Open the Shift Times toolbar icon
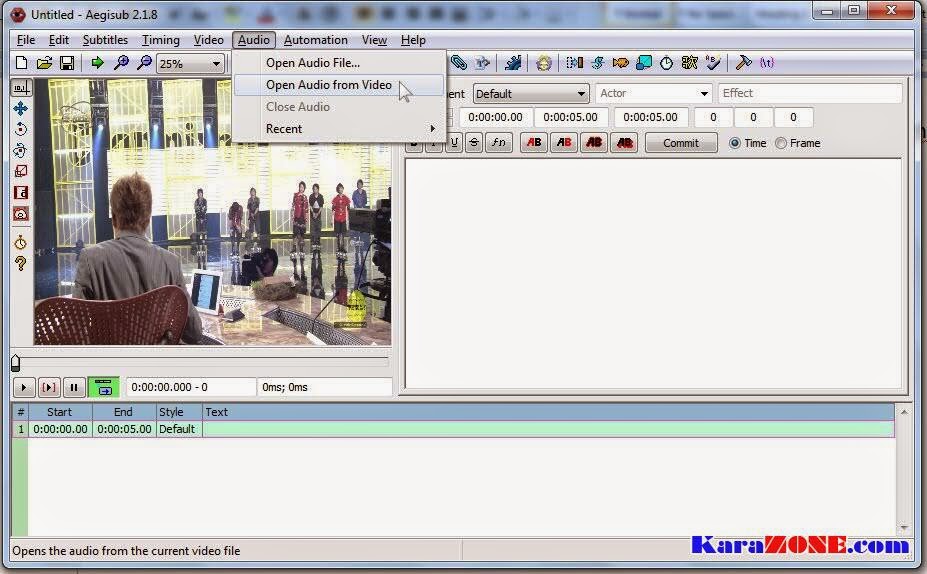Image resolution: width=927 pixels, height=574 pixels. click(x=574, y=63)
